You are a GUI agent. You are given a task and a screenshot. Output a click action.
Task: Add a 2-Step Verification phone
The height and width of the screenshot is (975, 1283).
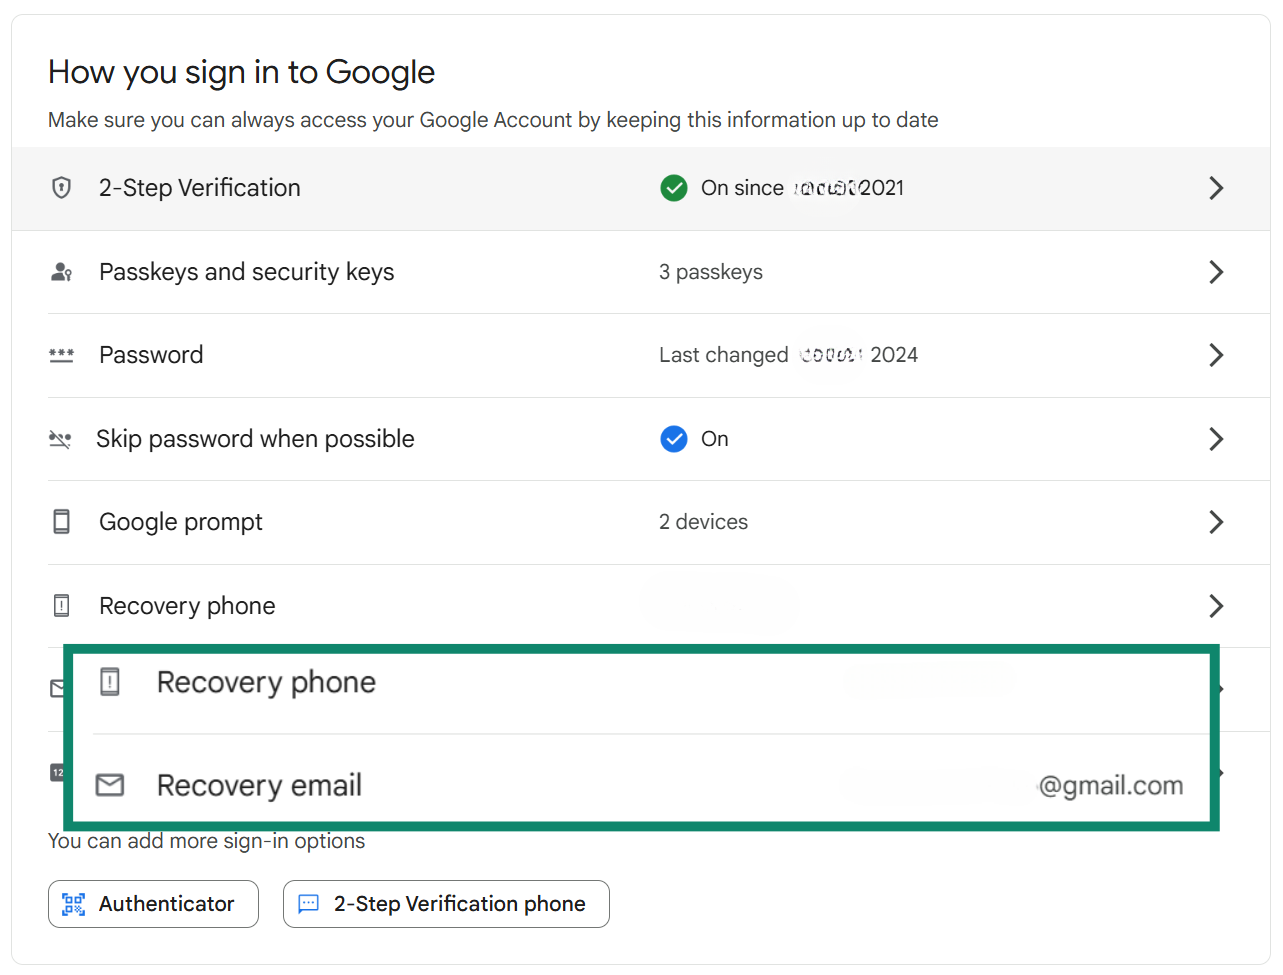[446, 904]
